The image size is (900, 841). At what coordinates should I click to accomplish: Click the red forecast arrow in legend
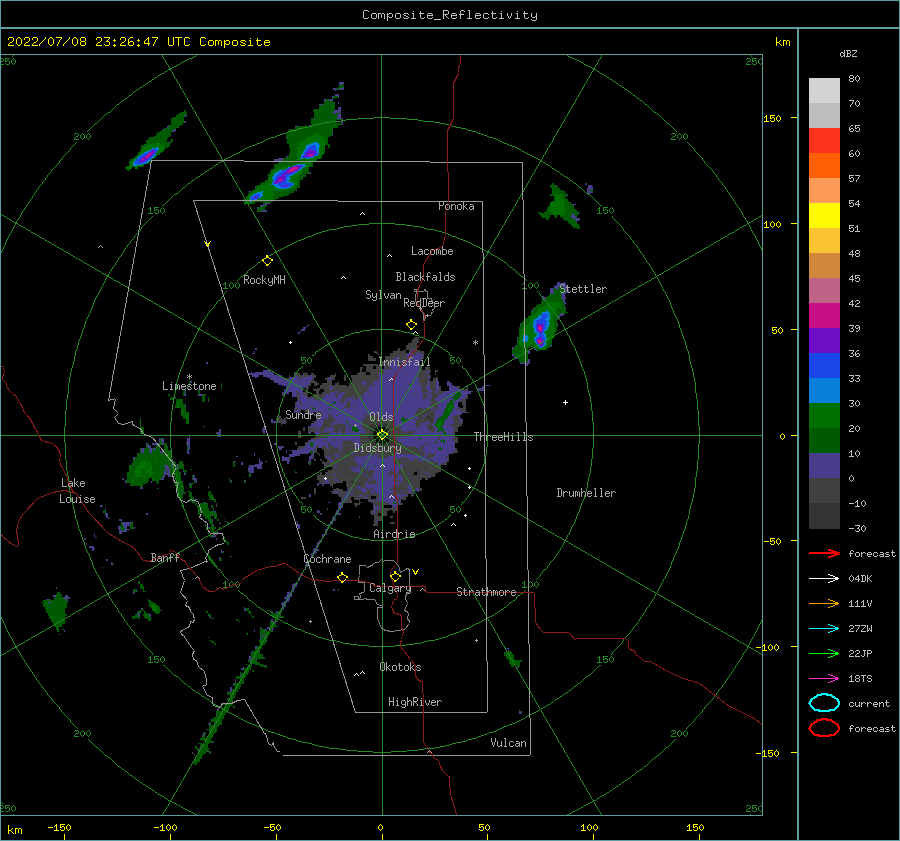824,553
